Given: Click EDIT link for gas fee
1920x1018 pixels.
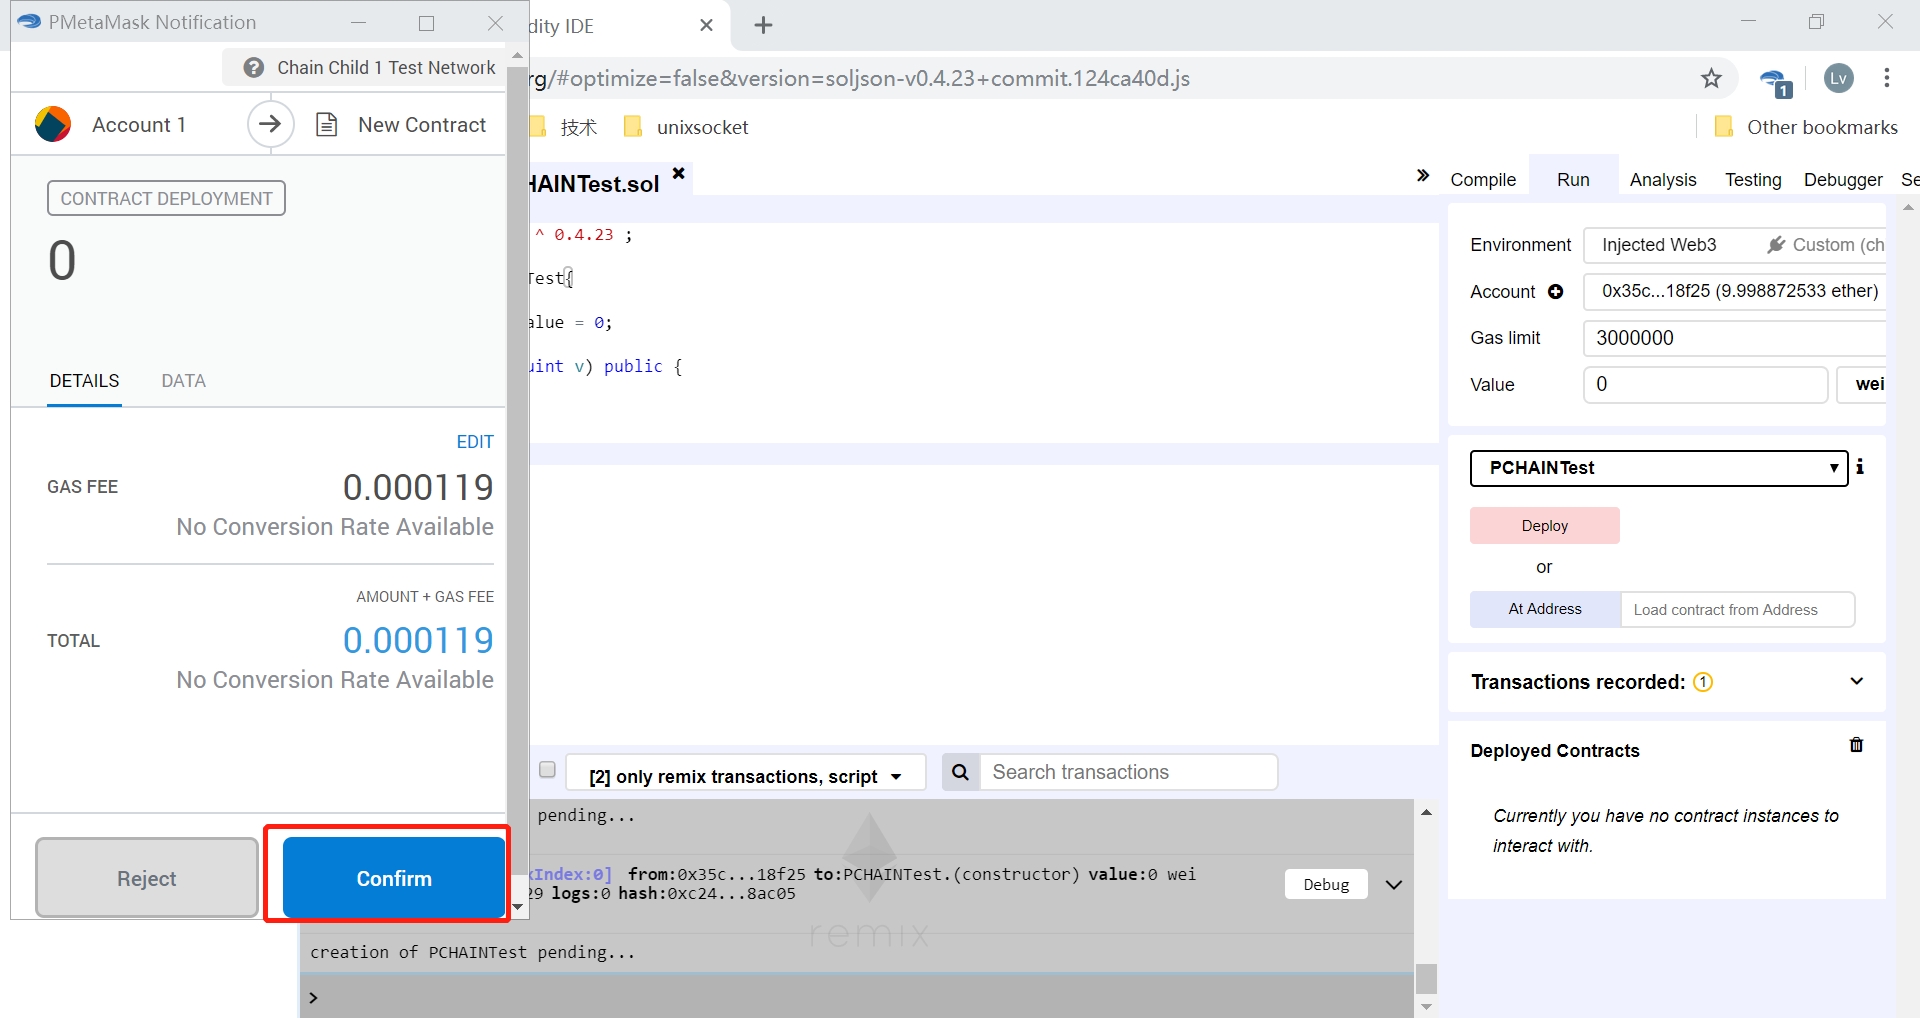Looking at the screenshot, I should 474,442.
